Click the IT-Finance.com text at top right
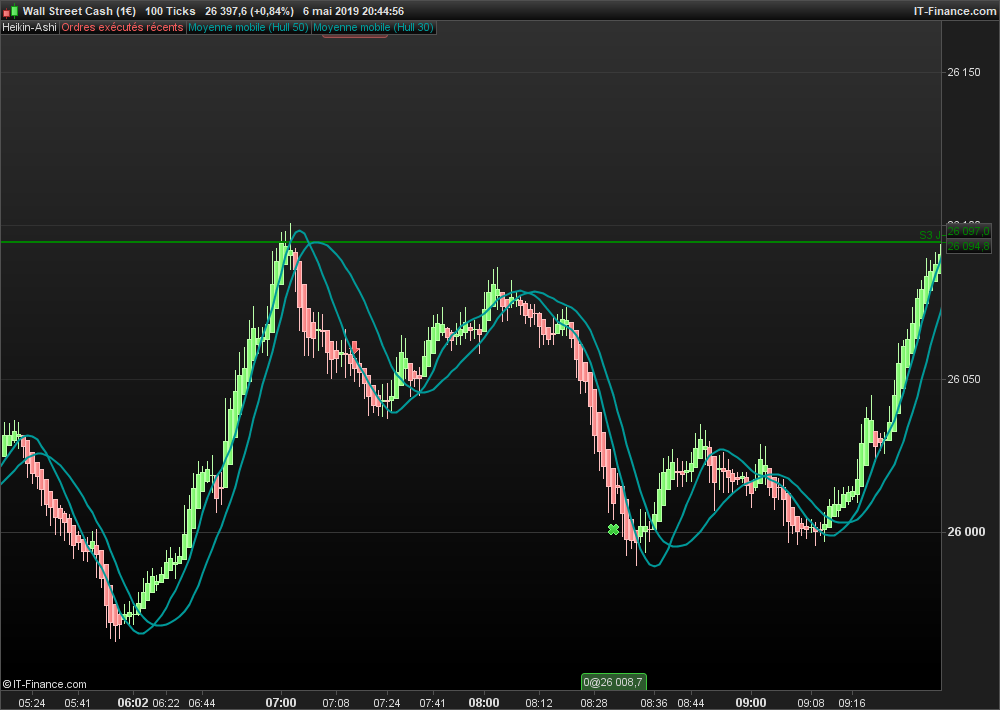This screenshot has height=710, width=1000. (955, 11)
